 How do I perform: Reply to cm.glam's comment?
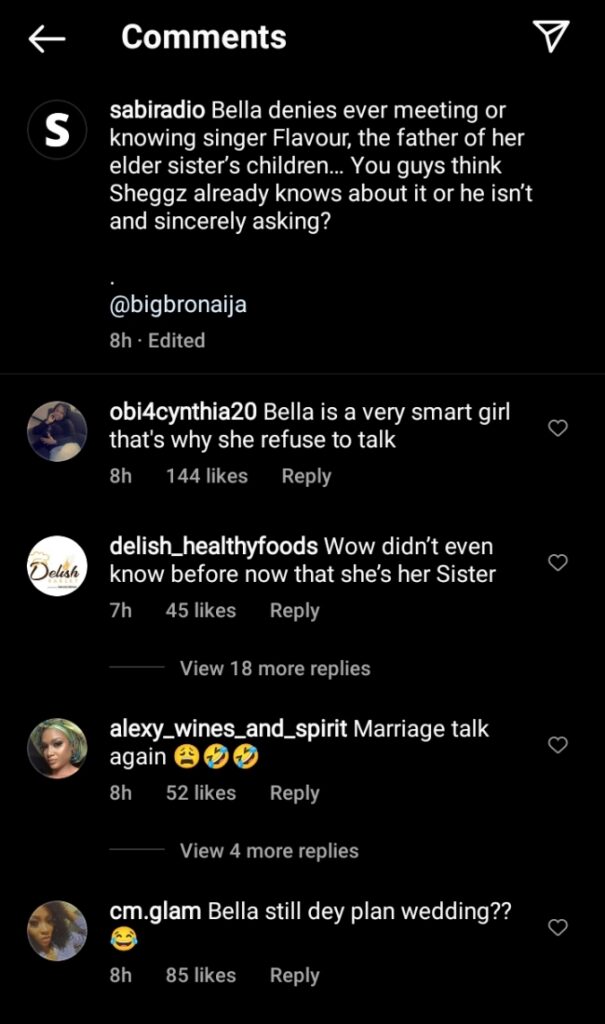tap(294, 975)
